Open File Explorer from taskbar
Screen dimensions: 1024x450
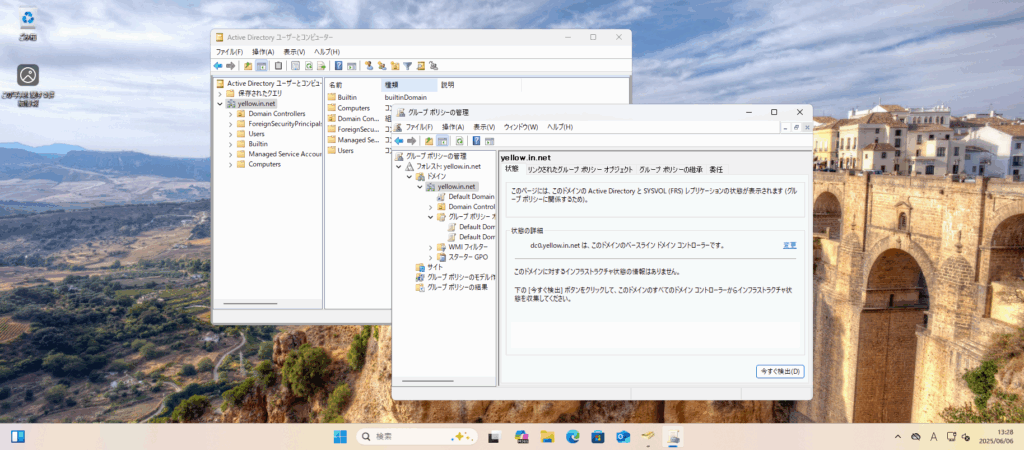point(547,436)
